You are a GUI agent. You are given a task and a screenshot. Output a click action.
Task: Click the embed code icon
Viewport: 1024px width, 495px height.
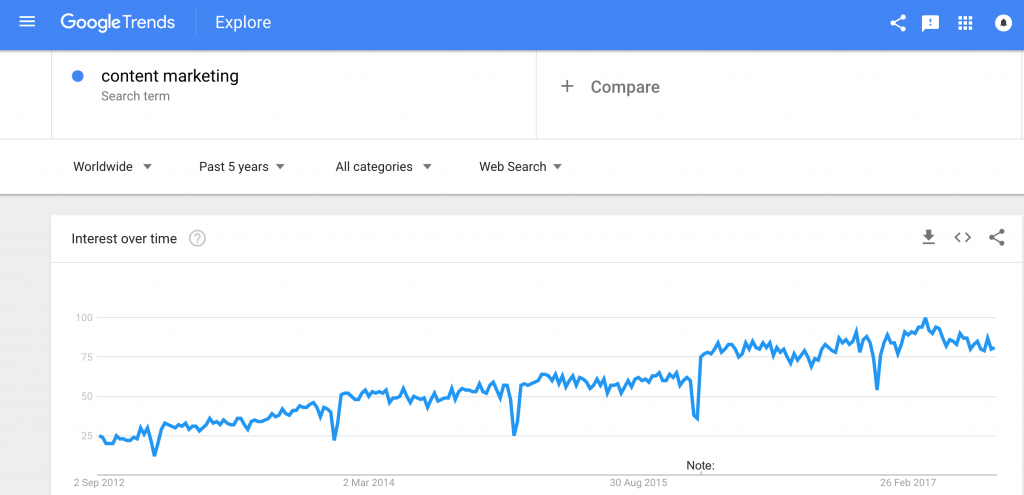[962, 237]
